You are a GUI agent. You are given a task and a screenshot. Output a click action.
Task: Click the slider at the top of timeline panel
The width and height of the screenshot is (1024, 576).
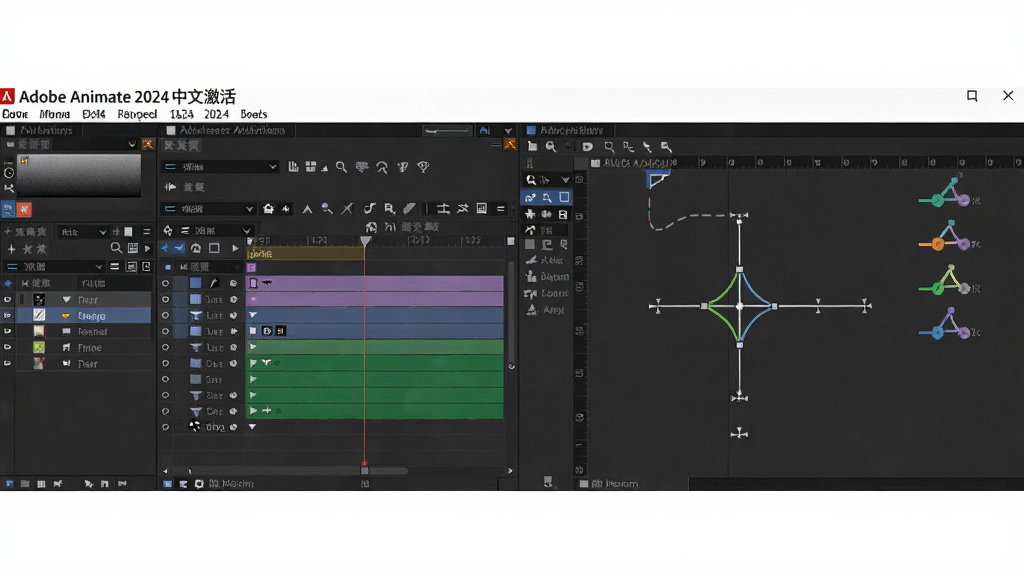click(x=447, y=131)
